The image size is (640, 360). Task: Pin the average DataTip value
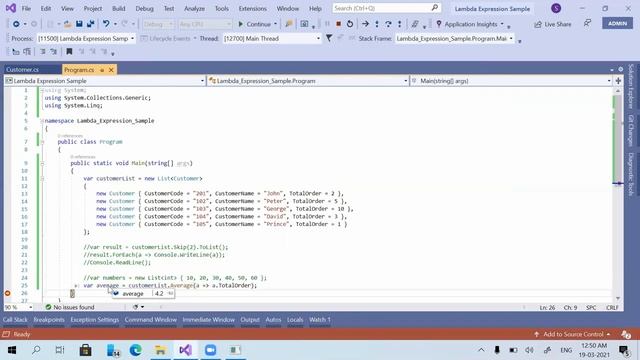171,293
